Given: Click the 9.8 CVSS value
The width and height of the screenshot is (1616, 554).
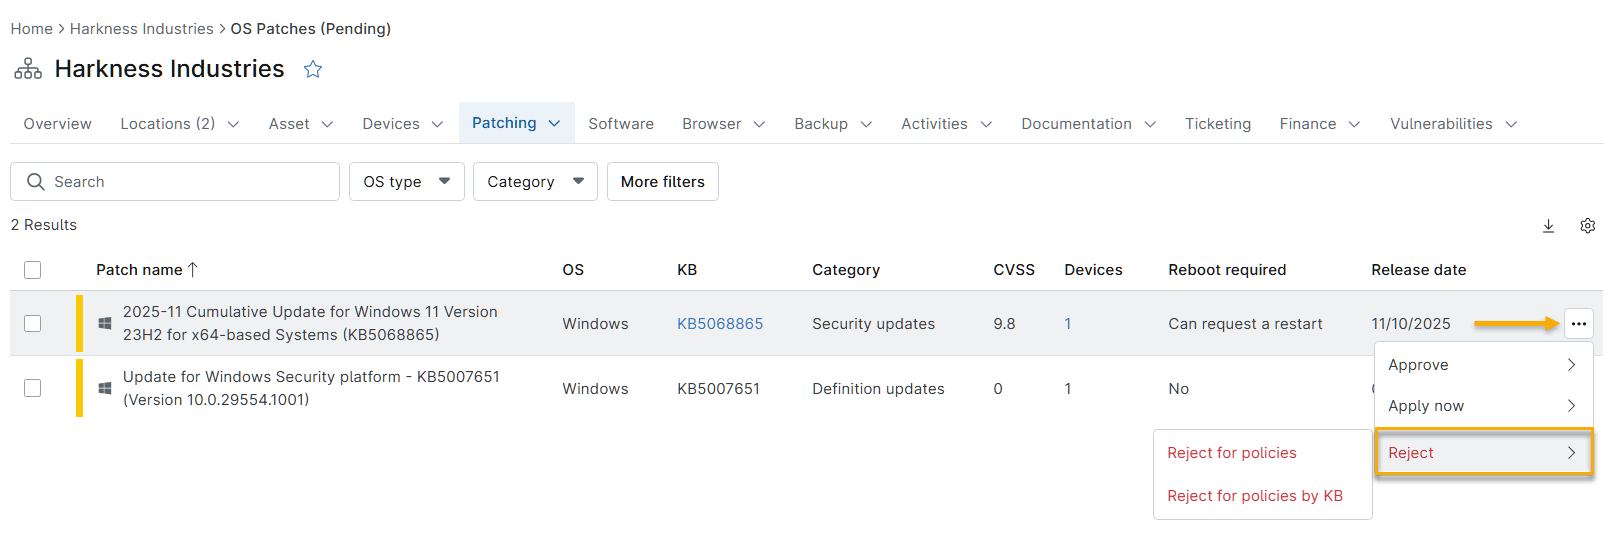Looking at the screenshot, I should 1004,324.
